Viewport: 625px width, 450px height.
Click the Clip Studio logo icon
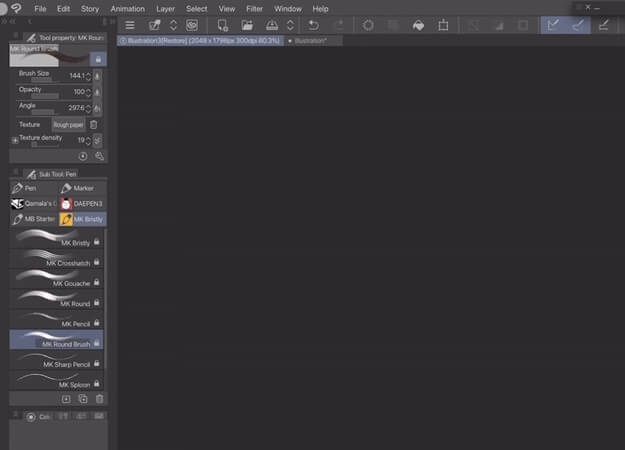point(15,8)
